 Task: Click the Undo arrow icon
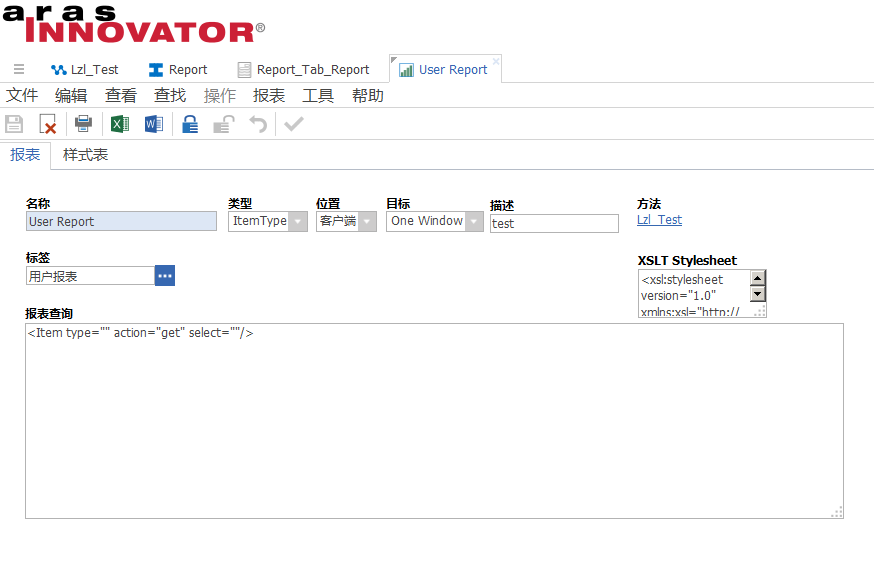coord(258,124)
